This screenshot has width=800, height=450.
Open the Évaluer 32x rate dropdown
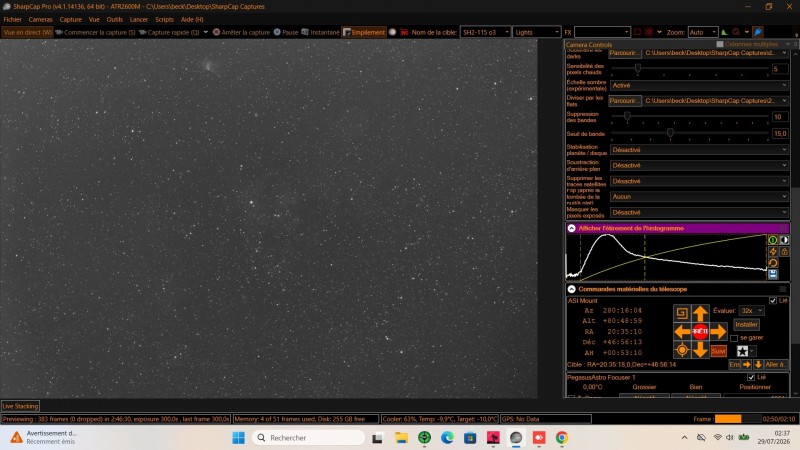(752, 311)
